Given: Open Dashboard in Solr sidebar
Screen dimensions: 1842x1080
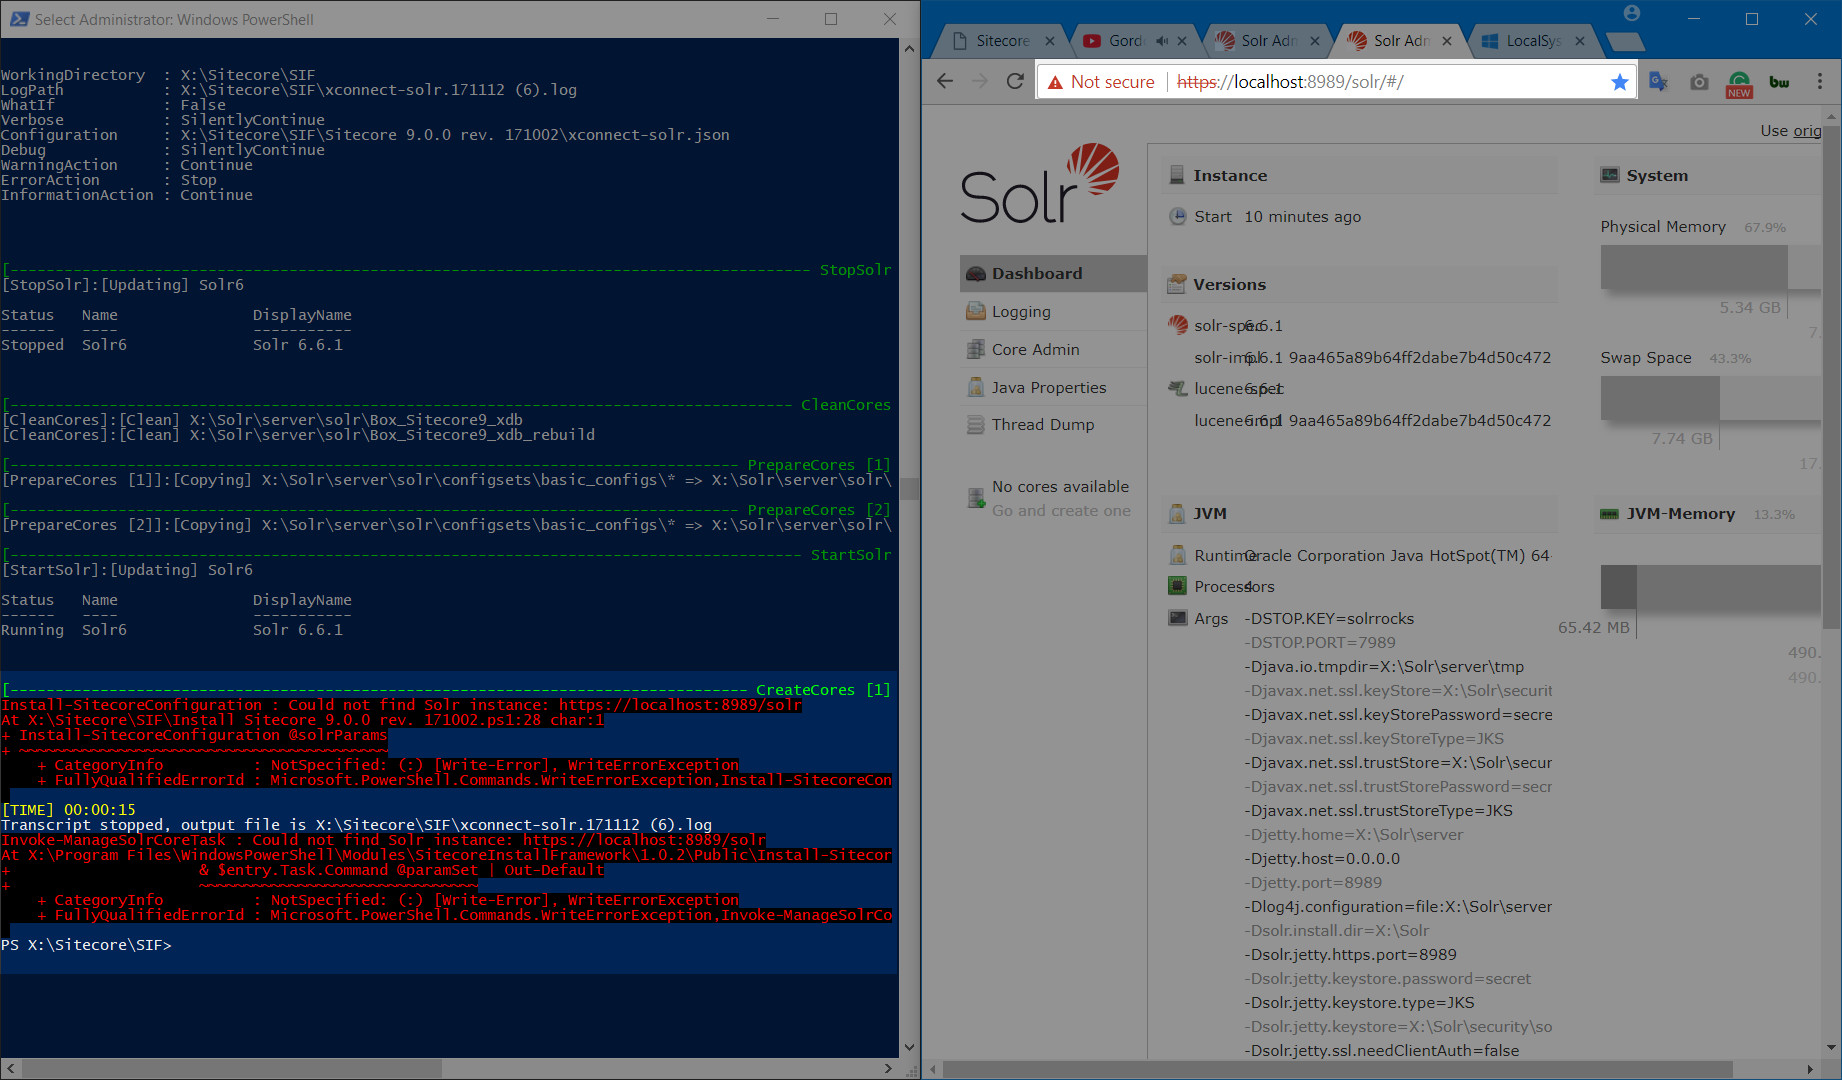Looking at the screenshot, I should 1053,274.
